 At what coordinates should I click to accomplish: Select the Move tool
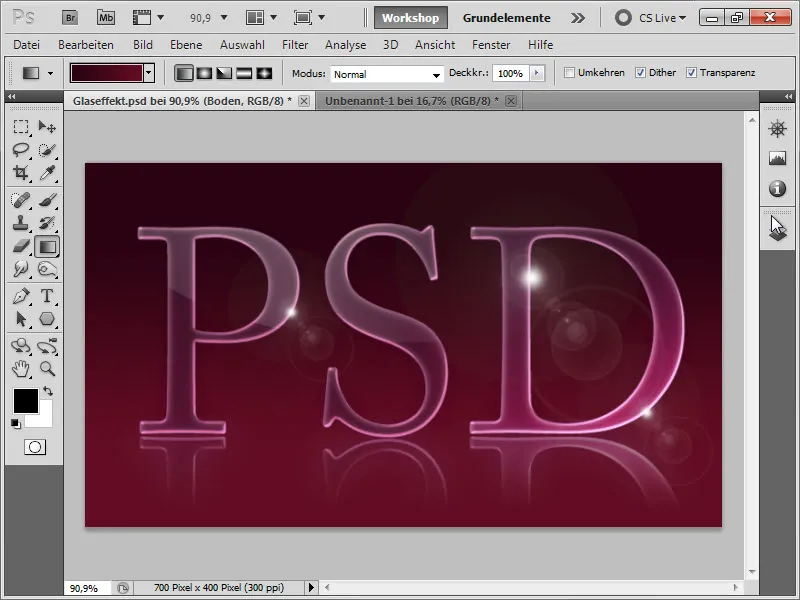47,127
